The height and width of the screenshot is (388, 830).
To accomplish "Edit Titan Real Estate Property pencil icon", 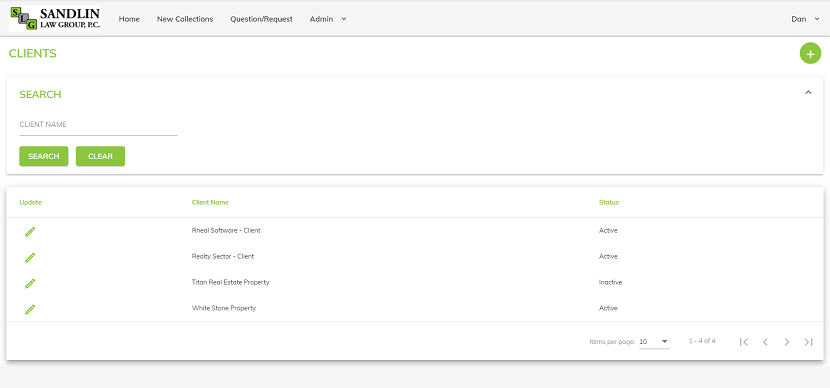I will (x=30, y=283).
